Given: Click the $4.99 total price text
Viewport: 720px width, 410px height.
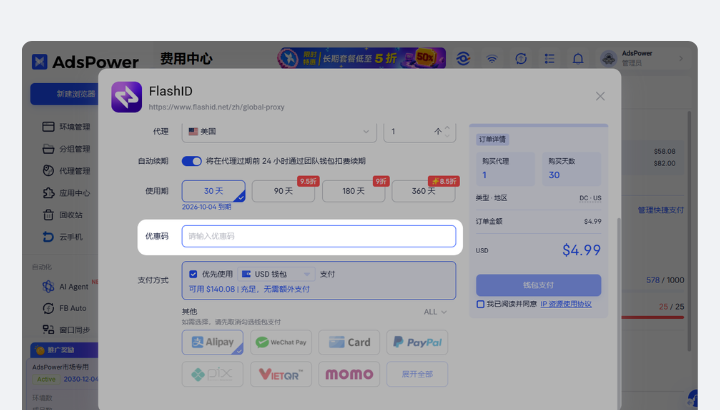Looking at the screenshot, I should [x=581, y=250].
